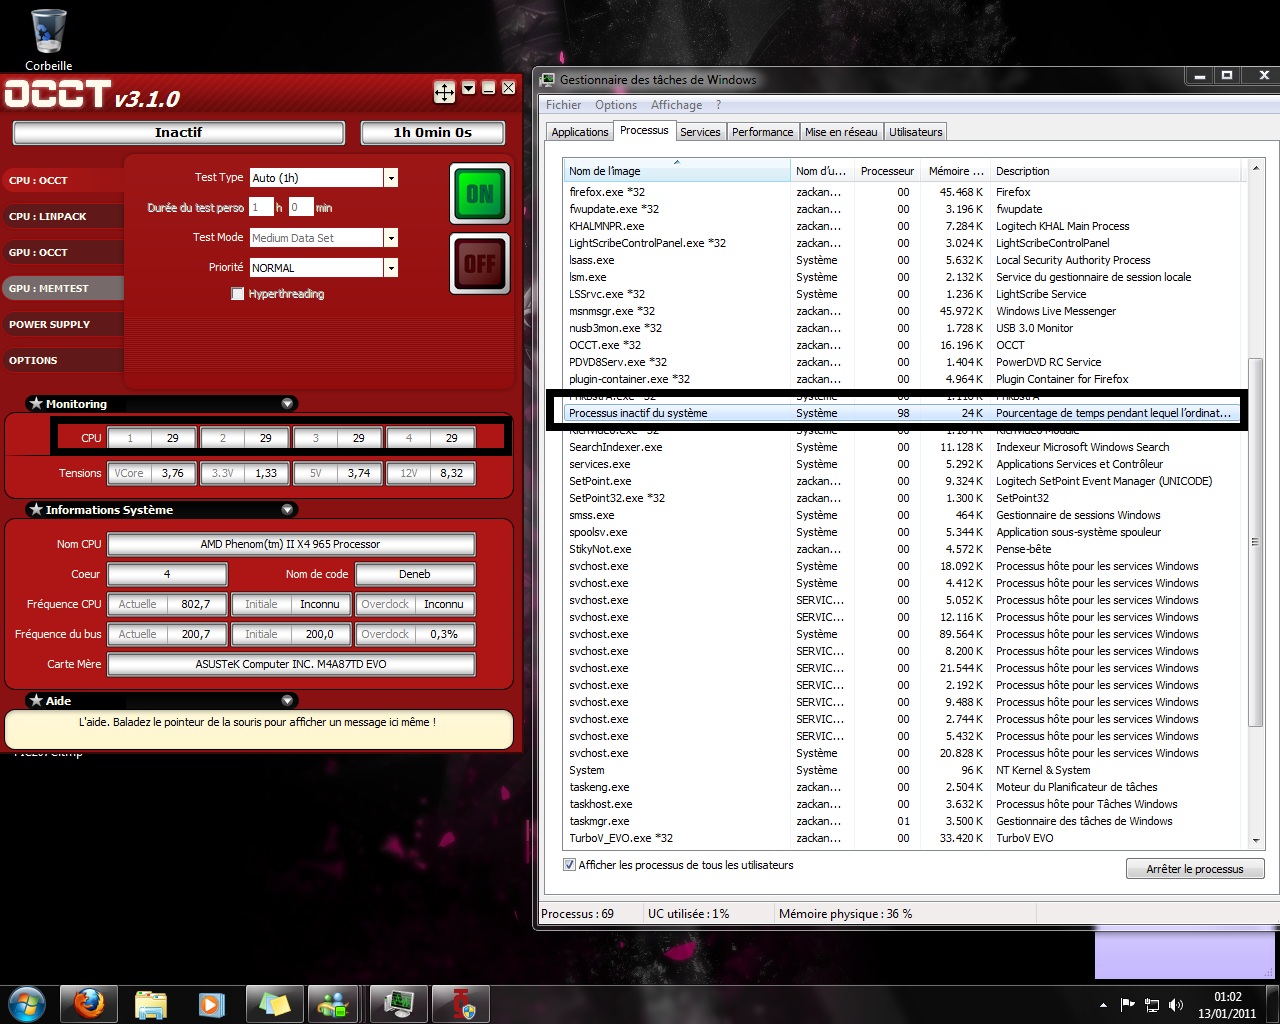Click the OCCT move-window cross arrow icon
1280x1024 pixels.
pos(444,92)
